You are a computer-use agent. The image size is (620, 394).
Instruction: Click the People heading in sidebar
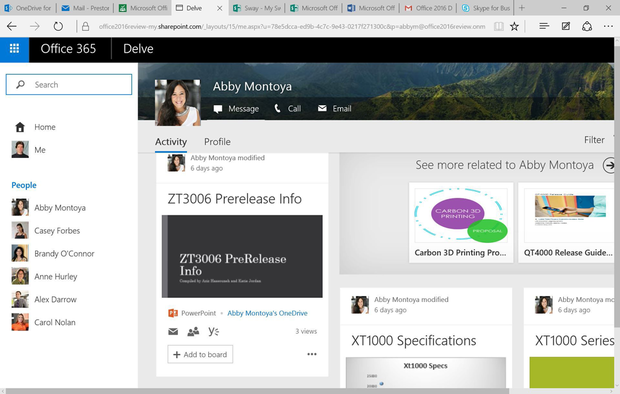coord(24,185)
